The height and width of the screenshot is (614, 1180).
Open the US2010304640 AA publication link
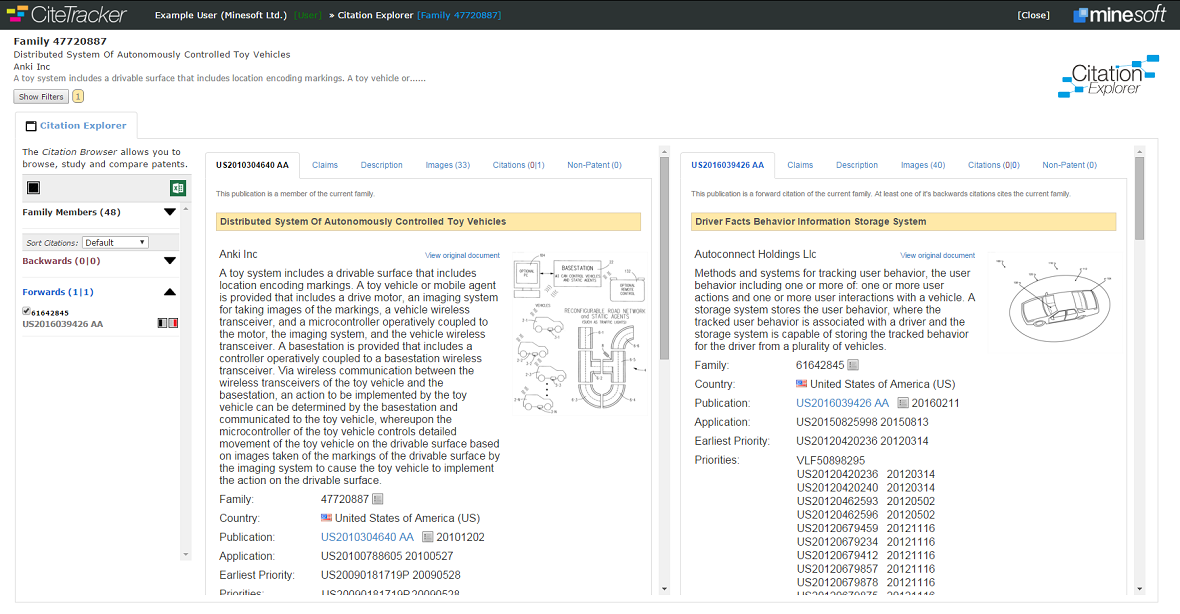(x=367, y=537)
